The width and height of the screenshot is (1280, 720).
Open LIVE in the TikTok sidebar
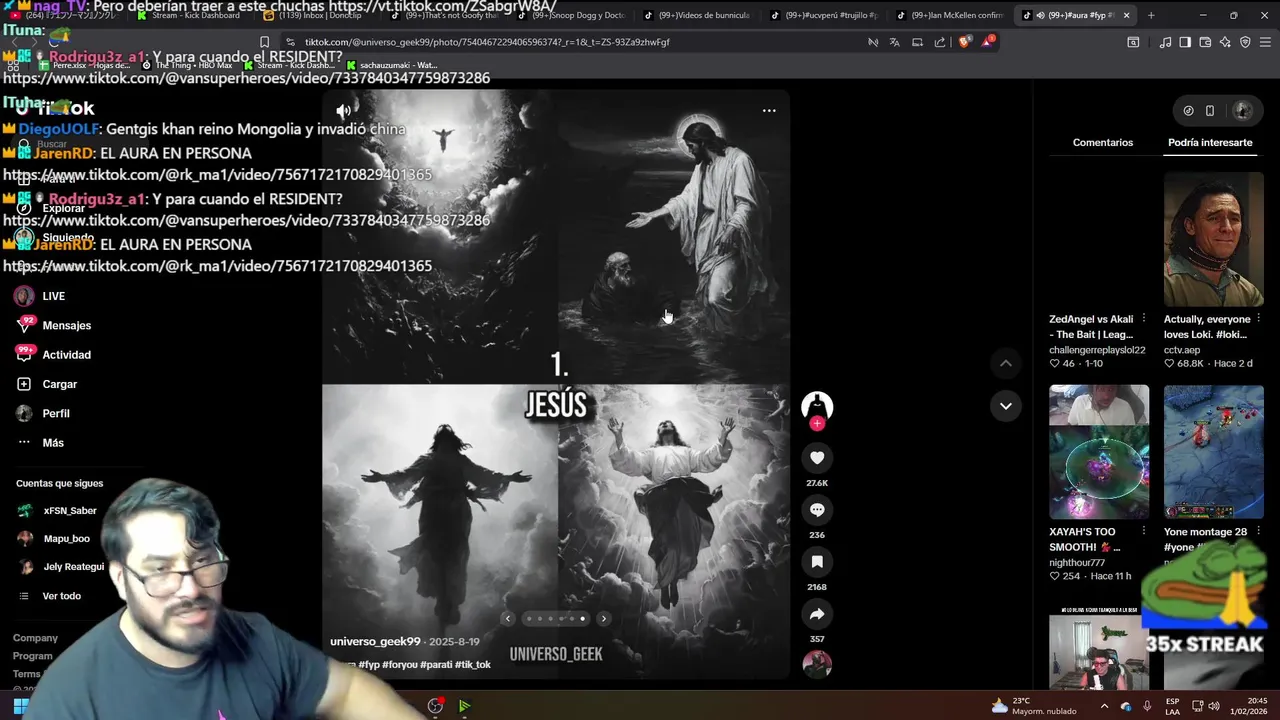(x=40, y=296)
